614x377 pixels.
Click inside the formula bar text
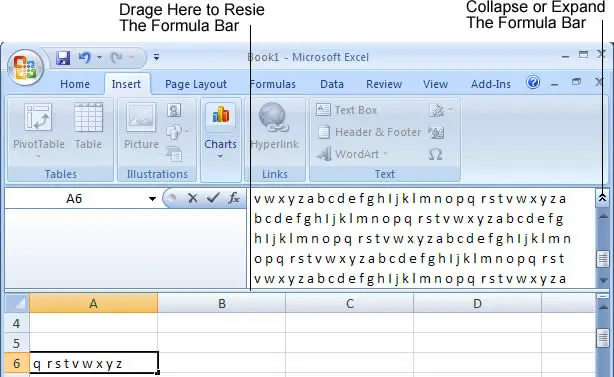(x=421, y=238)
